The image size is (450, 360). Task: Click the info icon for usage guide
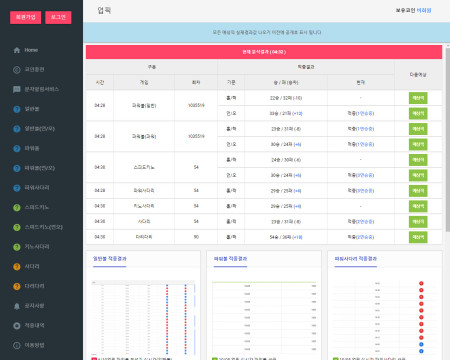tap(17, 345)
